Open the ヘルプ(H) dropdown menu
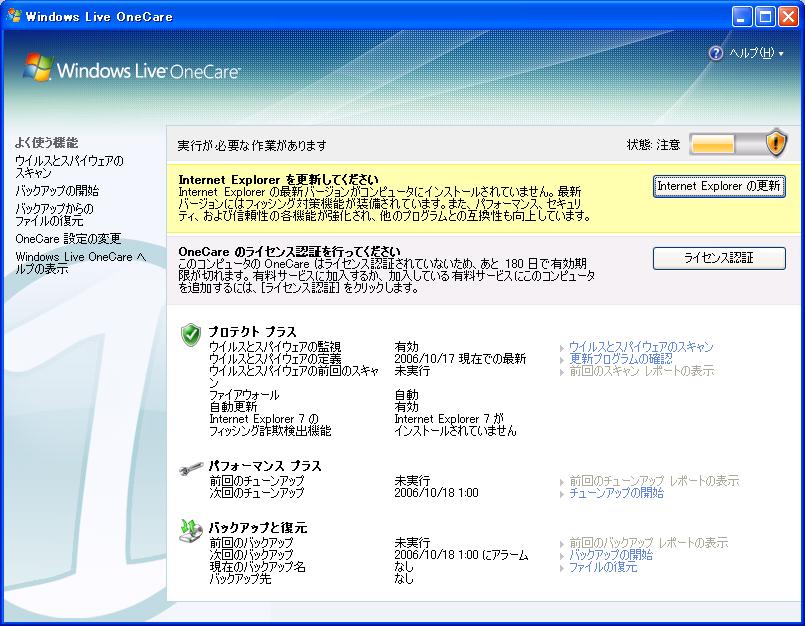This screenshot has height=626, width=805. (756, 53)
